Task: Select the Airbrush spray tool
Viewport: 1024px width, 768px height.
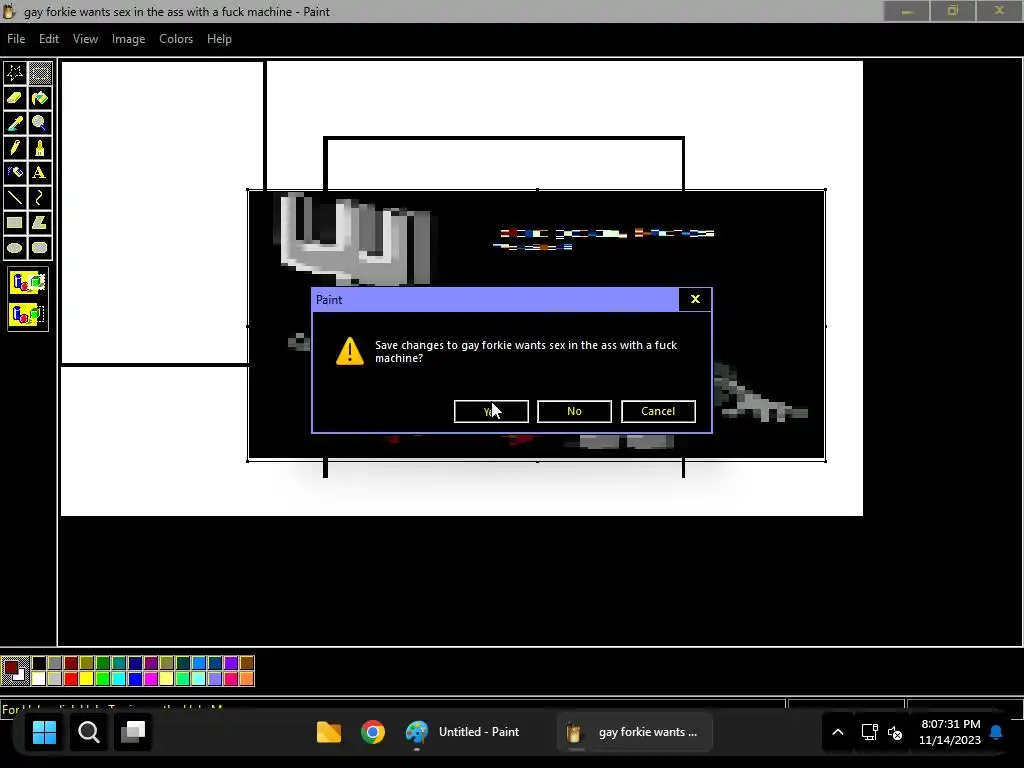Action: tap(15, 172)
